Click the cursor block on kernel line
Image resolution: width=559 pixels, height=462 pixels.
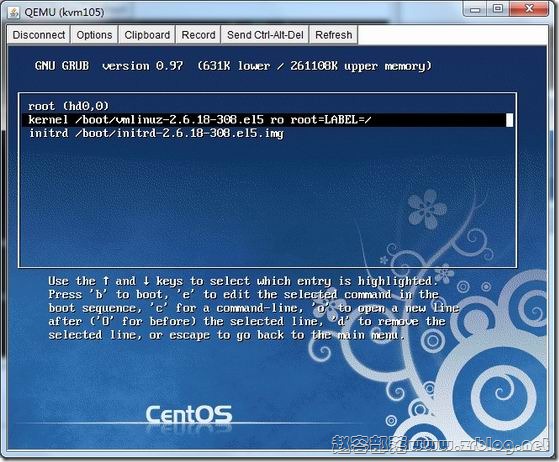click(510, 120)
